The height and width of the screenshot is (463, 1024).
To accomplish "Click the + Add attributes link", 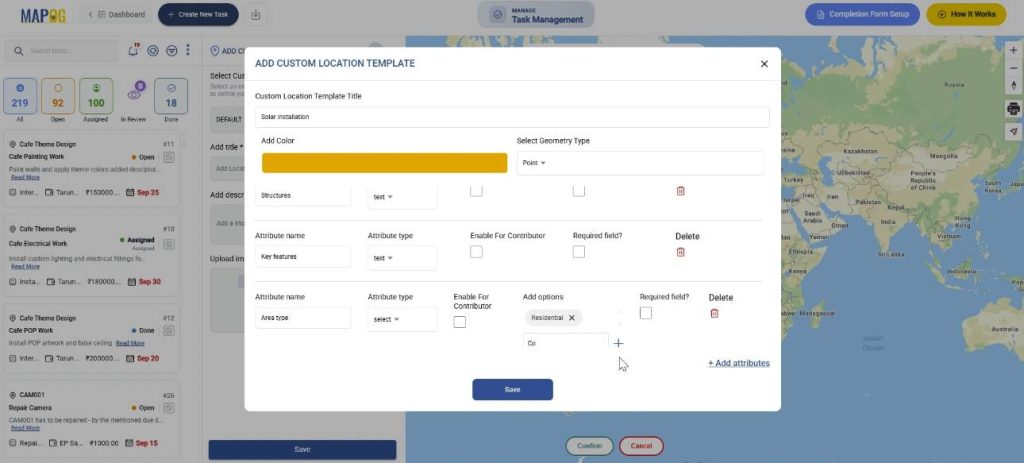I will (739, 363).
